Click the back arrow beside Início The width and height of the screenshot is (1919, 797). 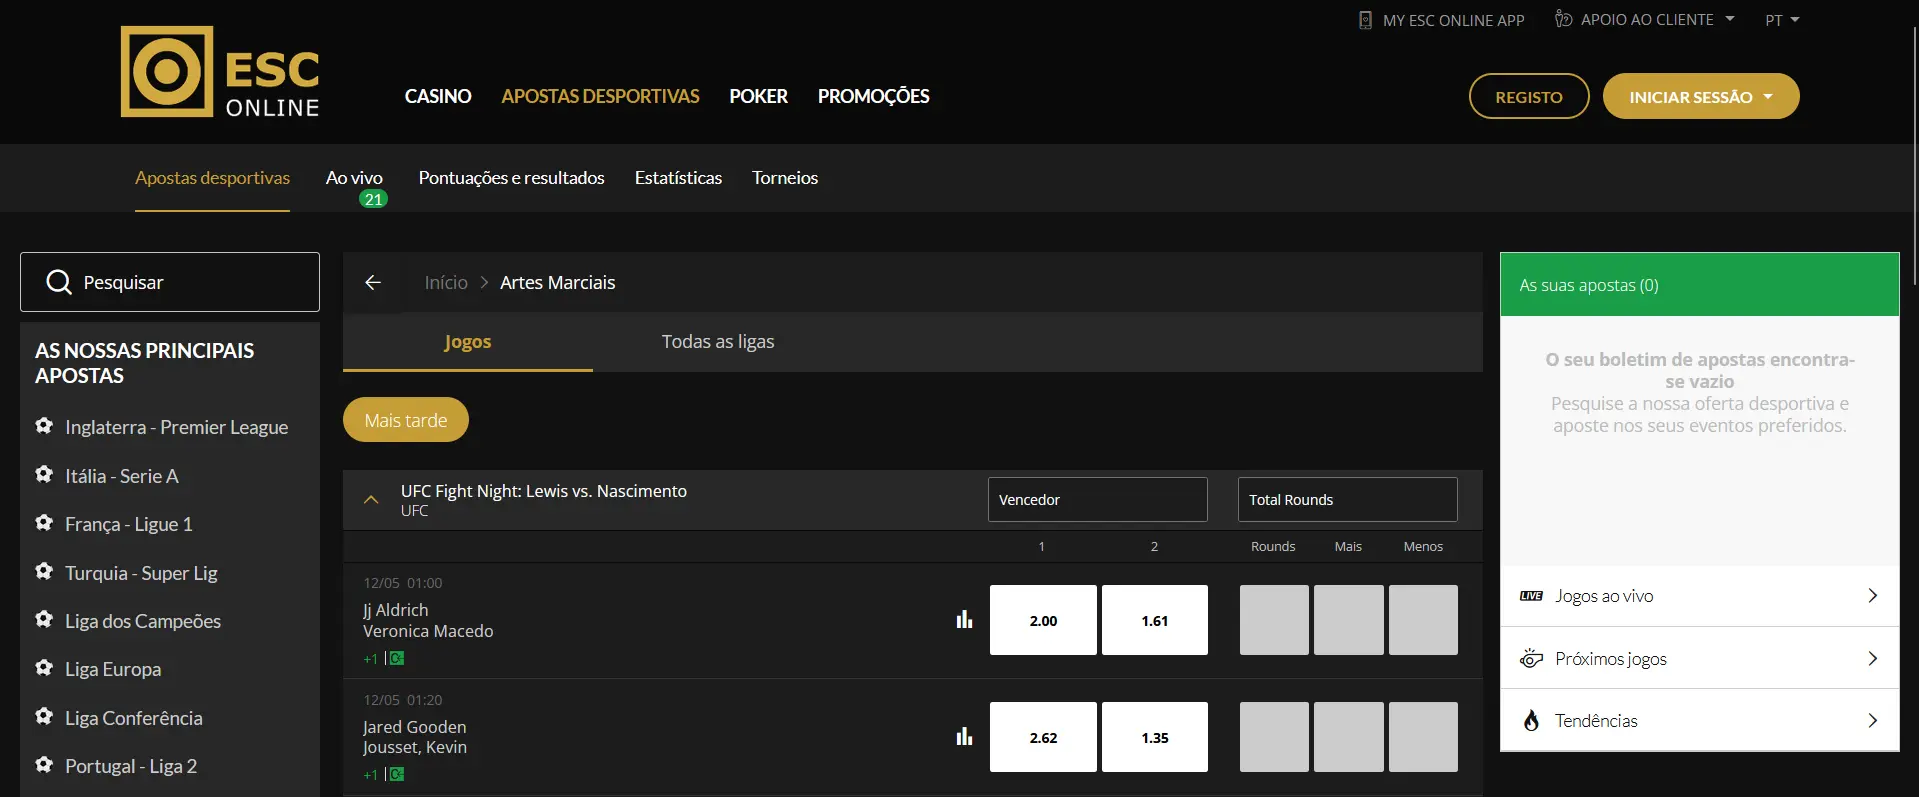pyautogui.click(x=373, y=283)
